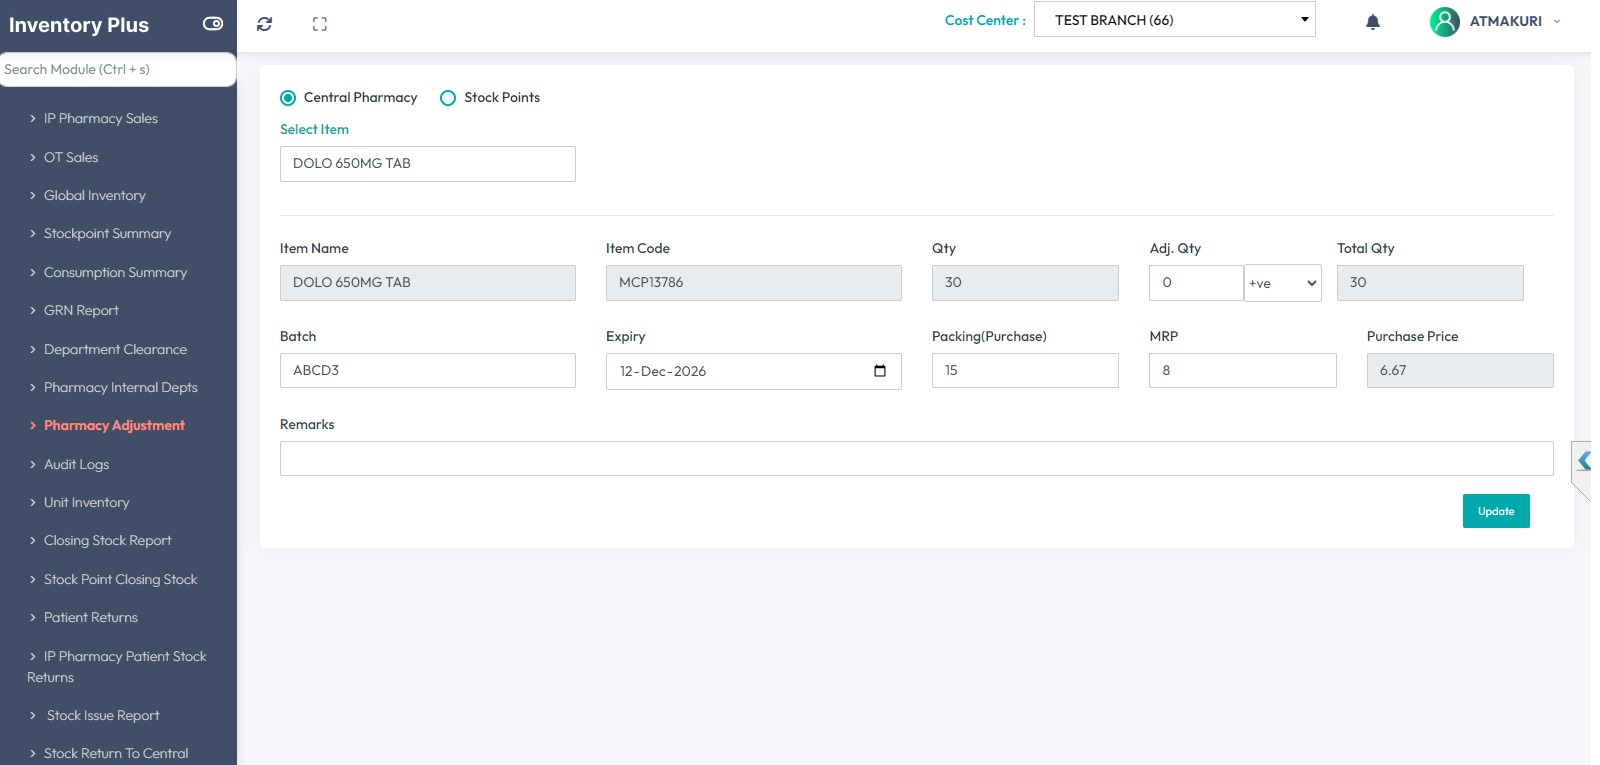Open Pharmacy Internal Depts menu item
Screen dimensions: 1600x765
[120, 387]
